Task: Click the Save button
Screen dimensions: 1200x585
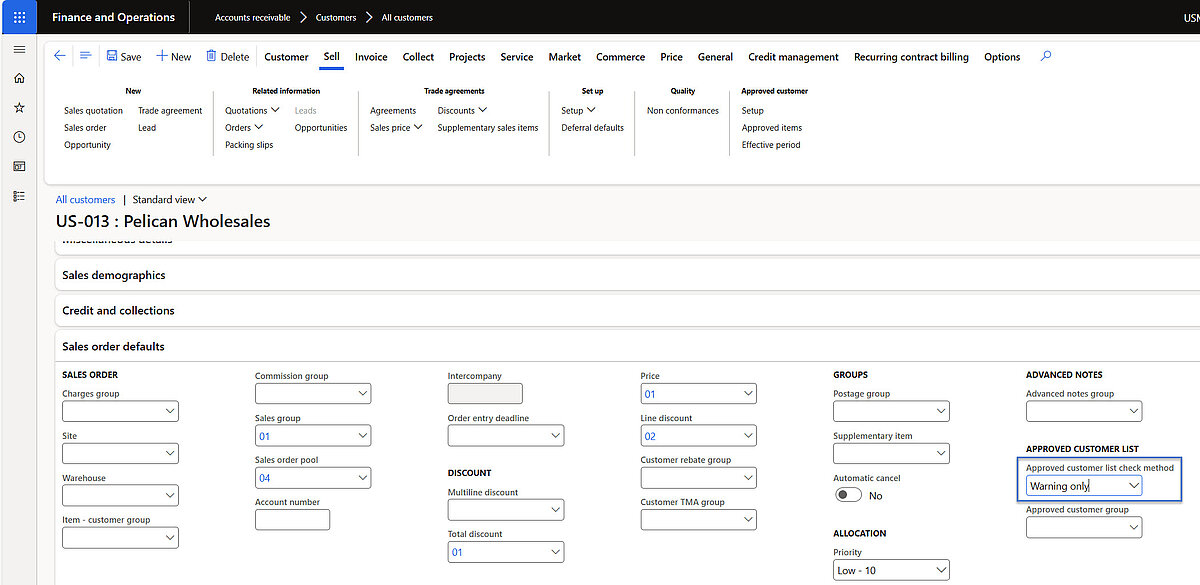Action: (124, 57)
